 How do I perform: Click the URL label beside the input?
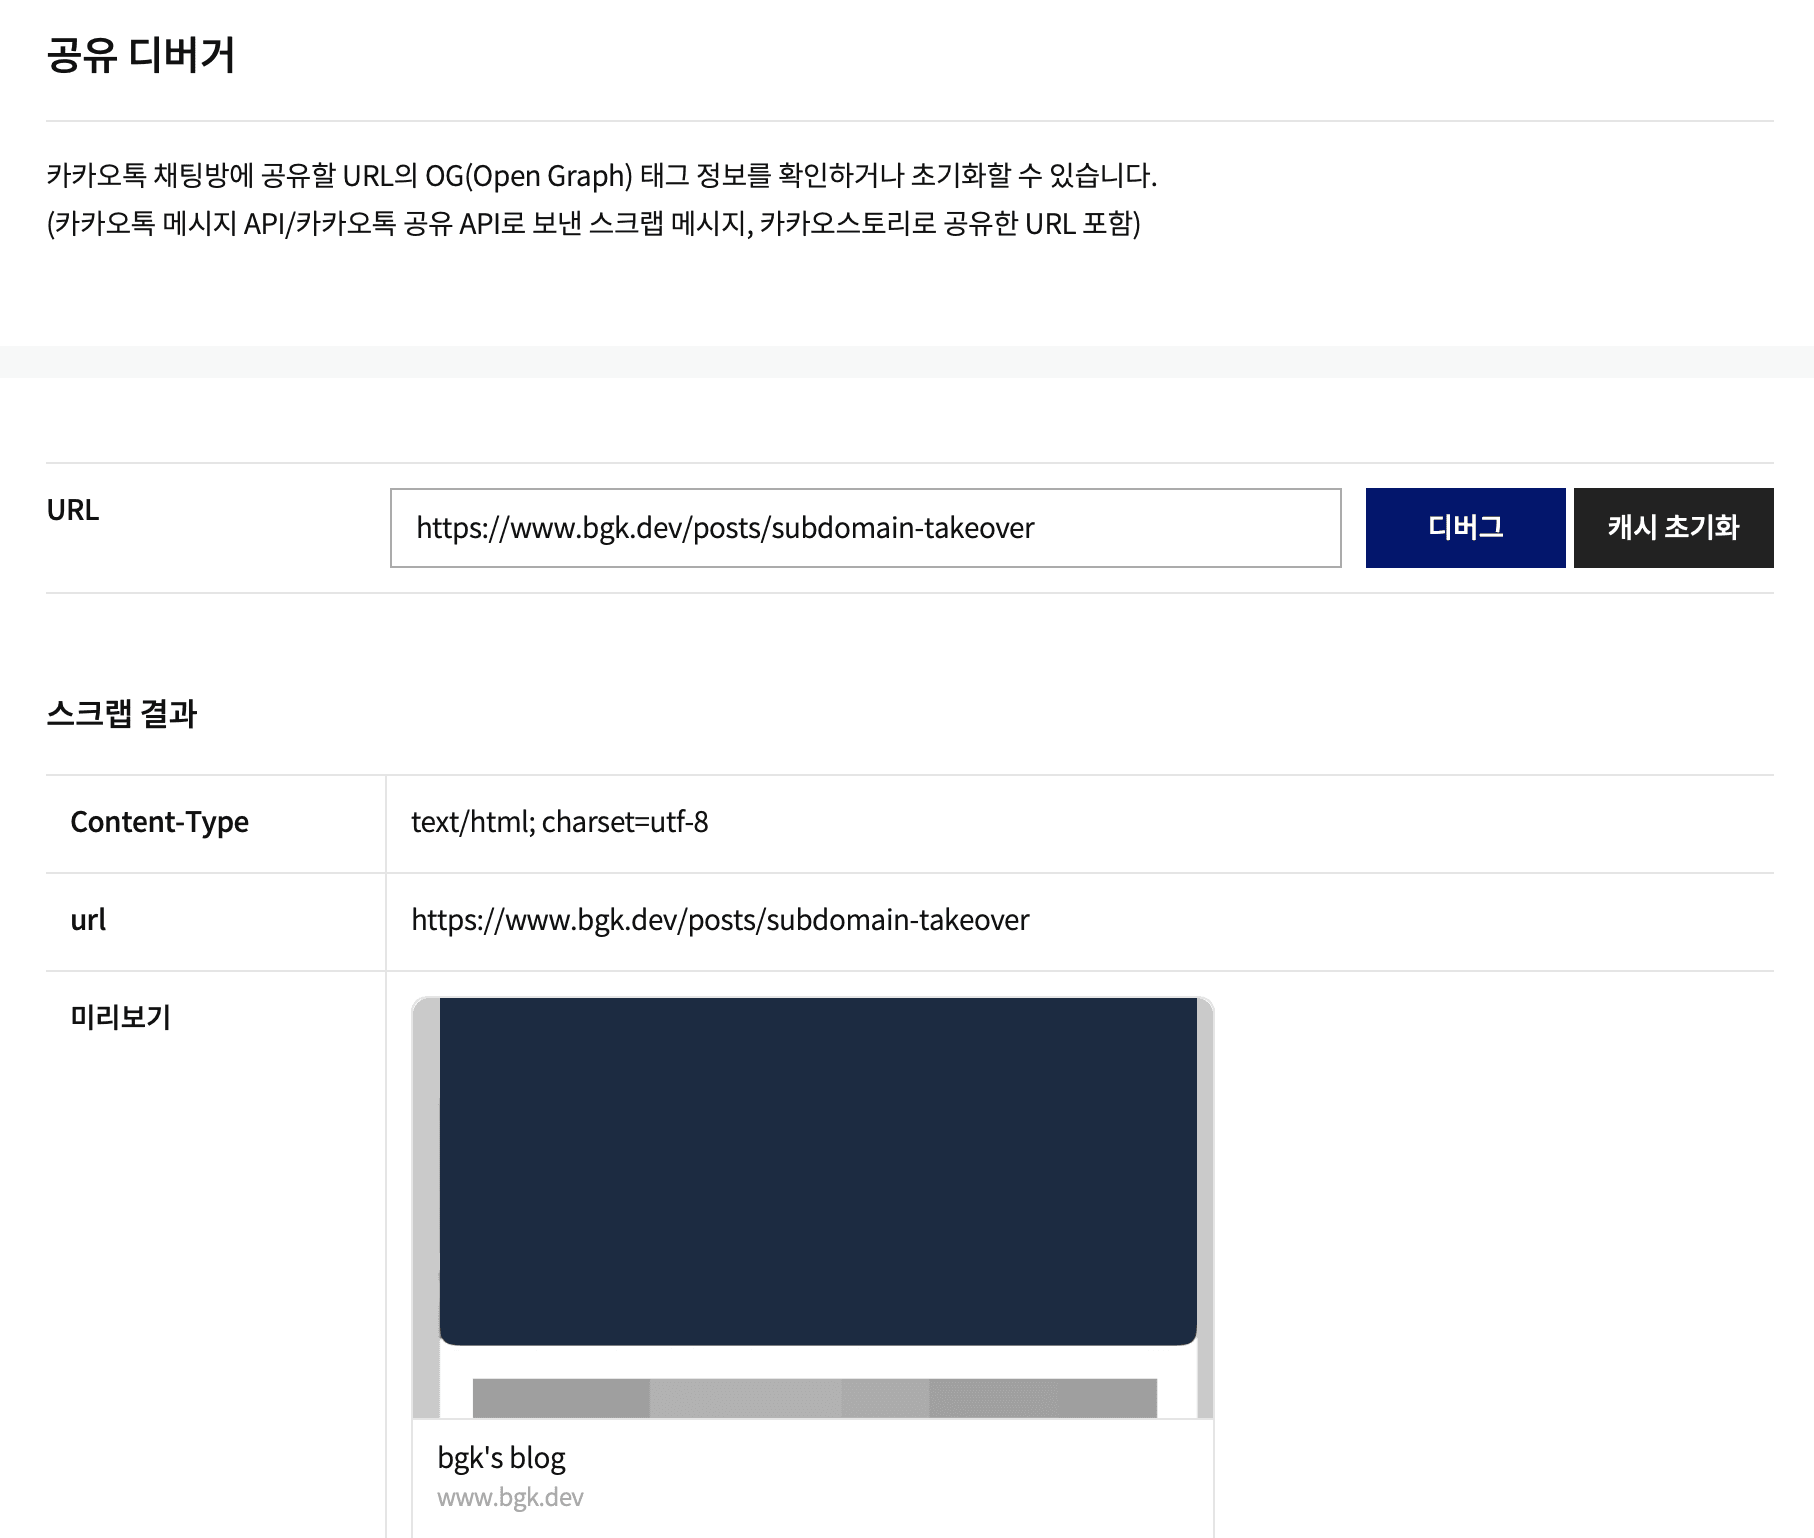pyautogui.click(x=73, y=510)
